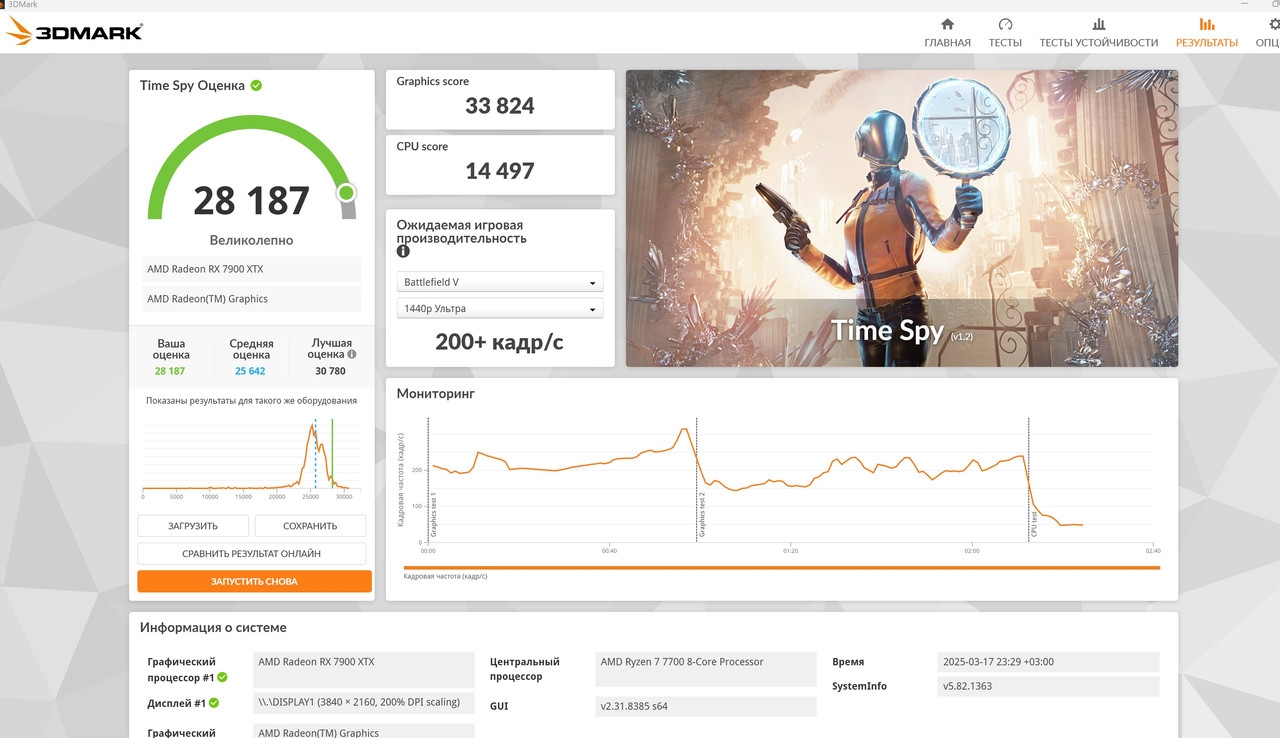This screenshot has height=738, width=1280.
Task: Click the 200+ кадр/с estimated fps value
Action: click(499, 342)
